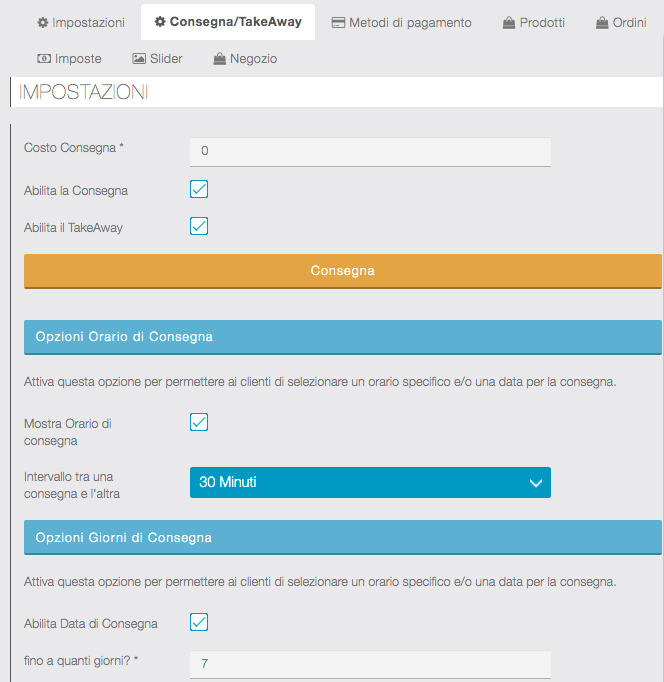Screen dimensions: 664x682
Task: Toggle the Abilita Data di Consegna checkbox
Action: (x=199, y=622)
